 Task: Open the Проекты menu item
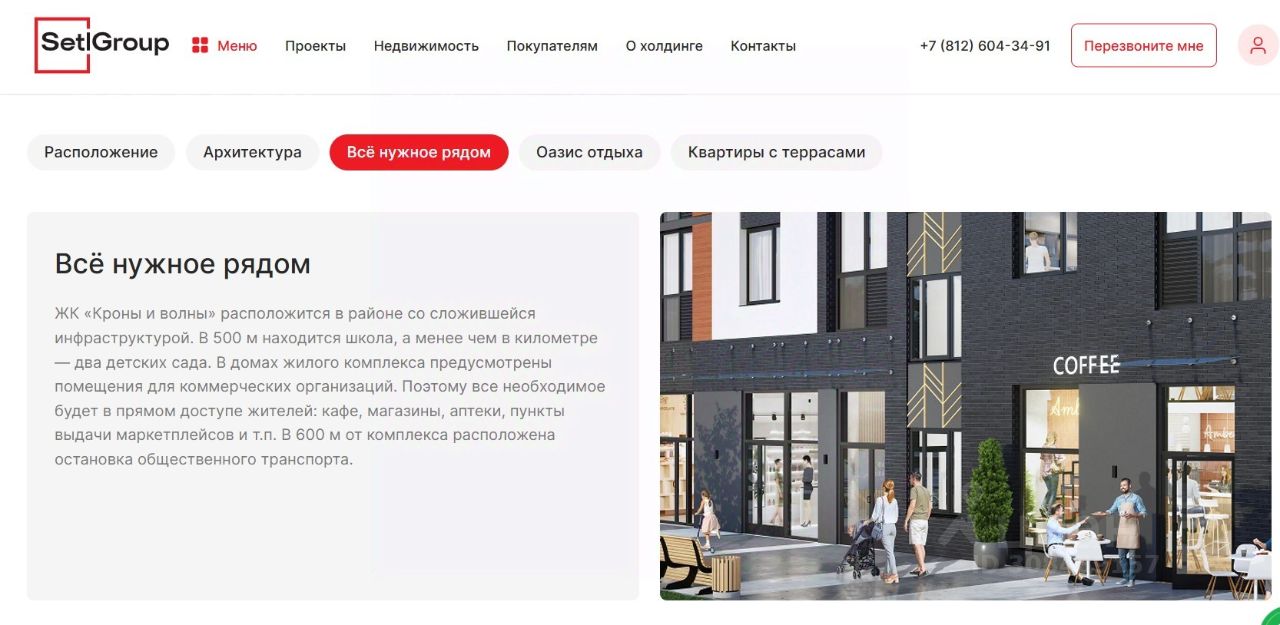pos(315,46)
